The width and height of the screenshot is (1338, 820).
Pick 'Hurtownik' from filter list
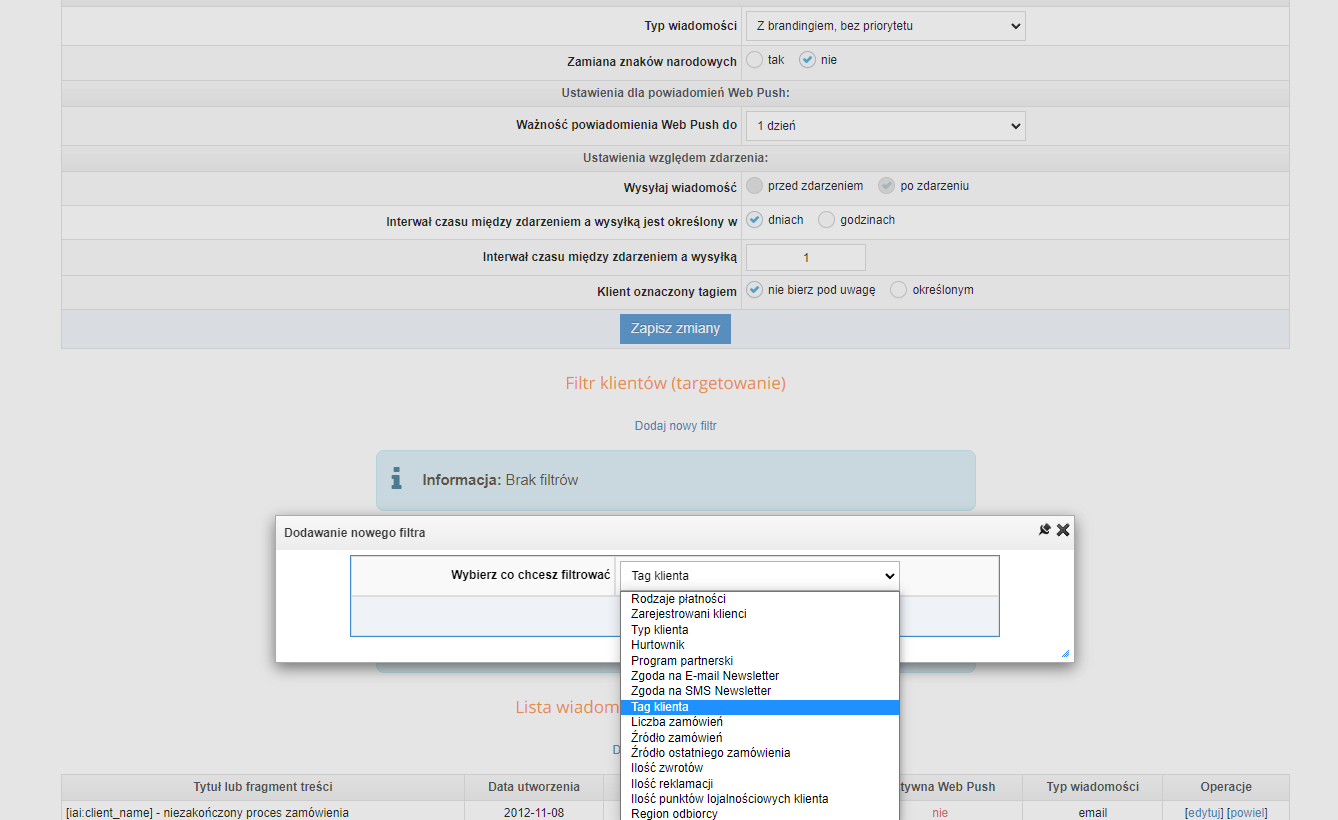[658, 645]
